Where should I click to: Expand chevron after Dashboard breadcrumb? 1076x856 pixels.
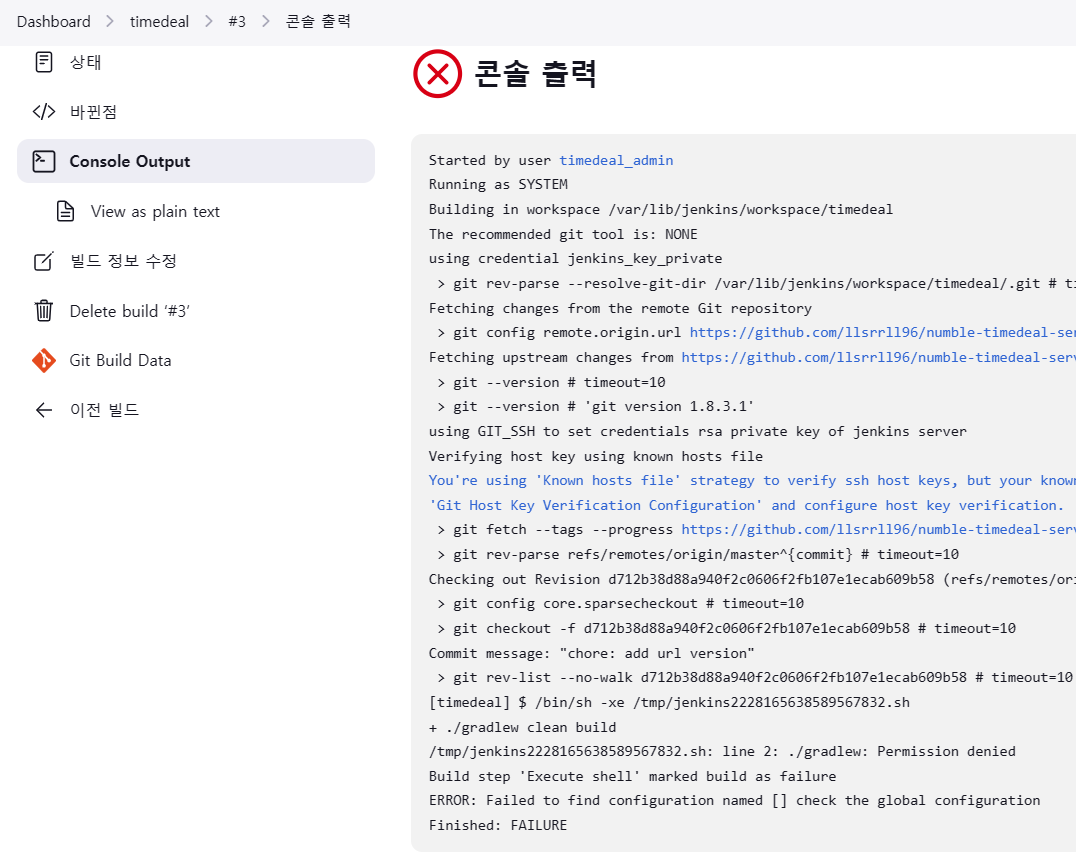[110, 21]
